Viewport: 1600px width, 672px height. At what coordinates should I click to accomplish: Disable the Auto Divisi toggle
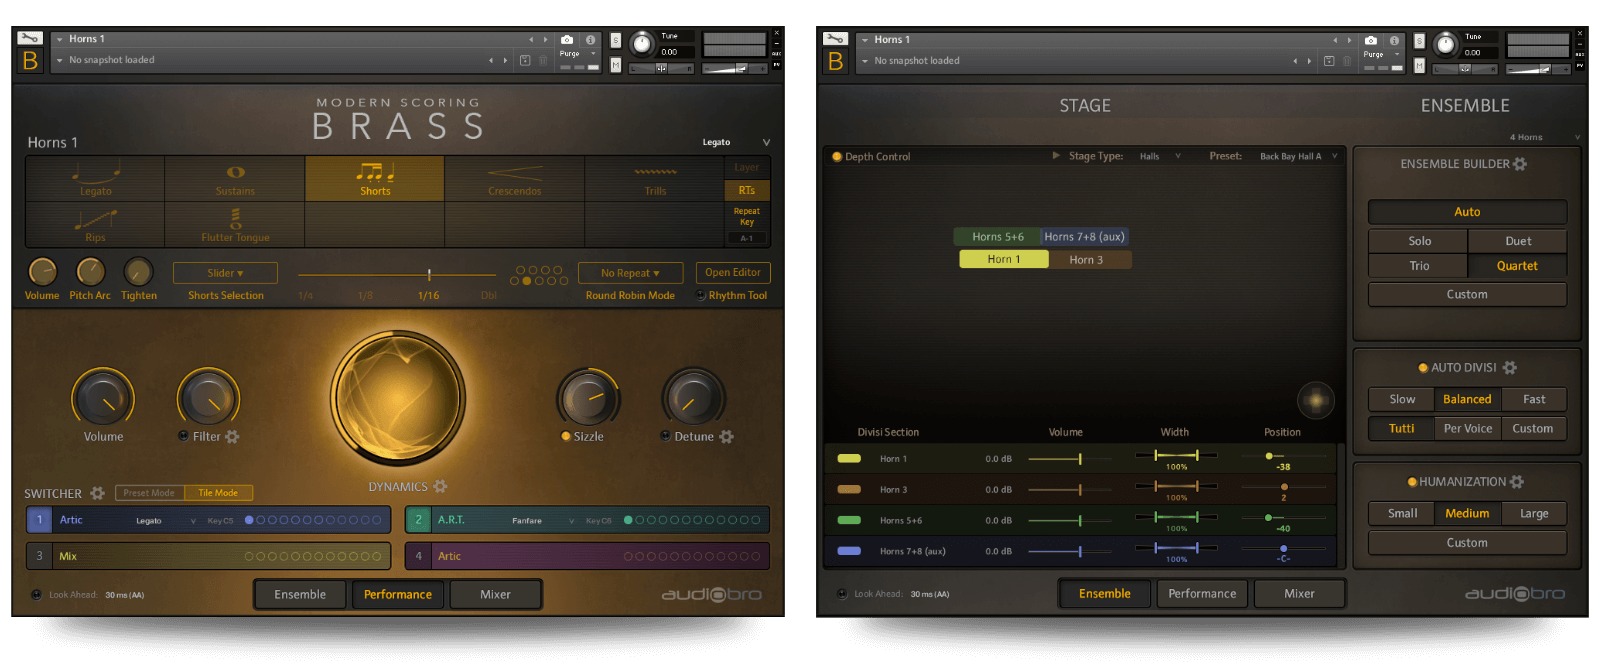(1423, 368)
